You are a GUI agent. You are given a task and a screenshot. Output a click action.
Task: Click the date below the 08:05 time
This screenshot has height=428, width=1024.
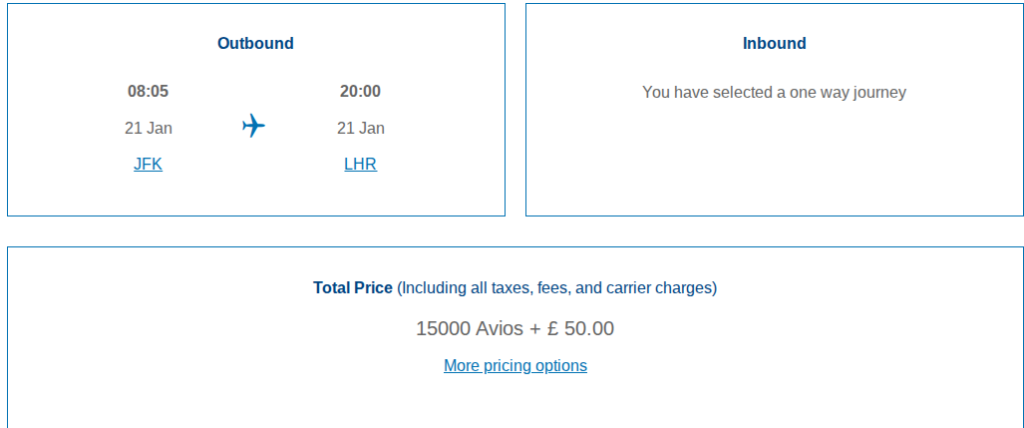click(148, 128)
